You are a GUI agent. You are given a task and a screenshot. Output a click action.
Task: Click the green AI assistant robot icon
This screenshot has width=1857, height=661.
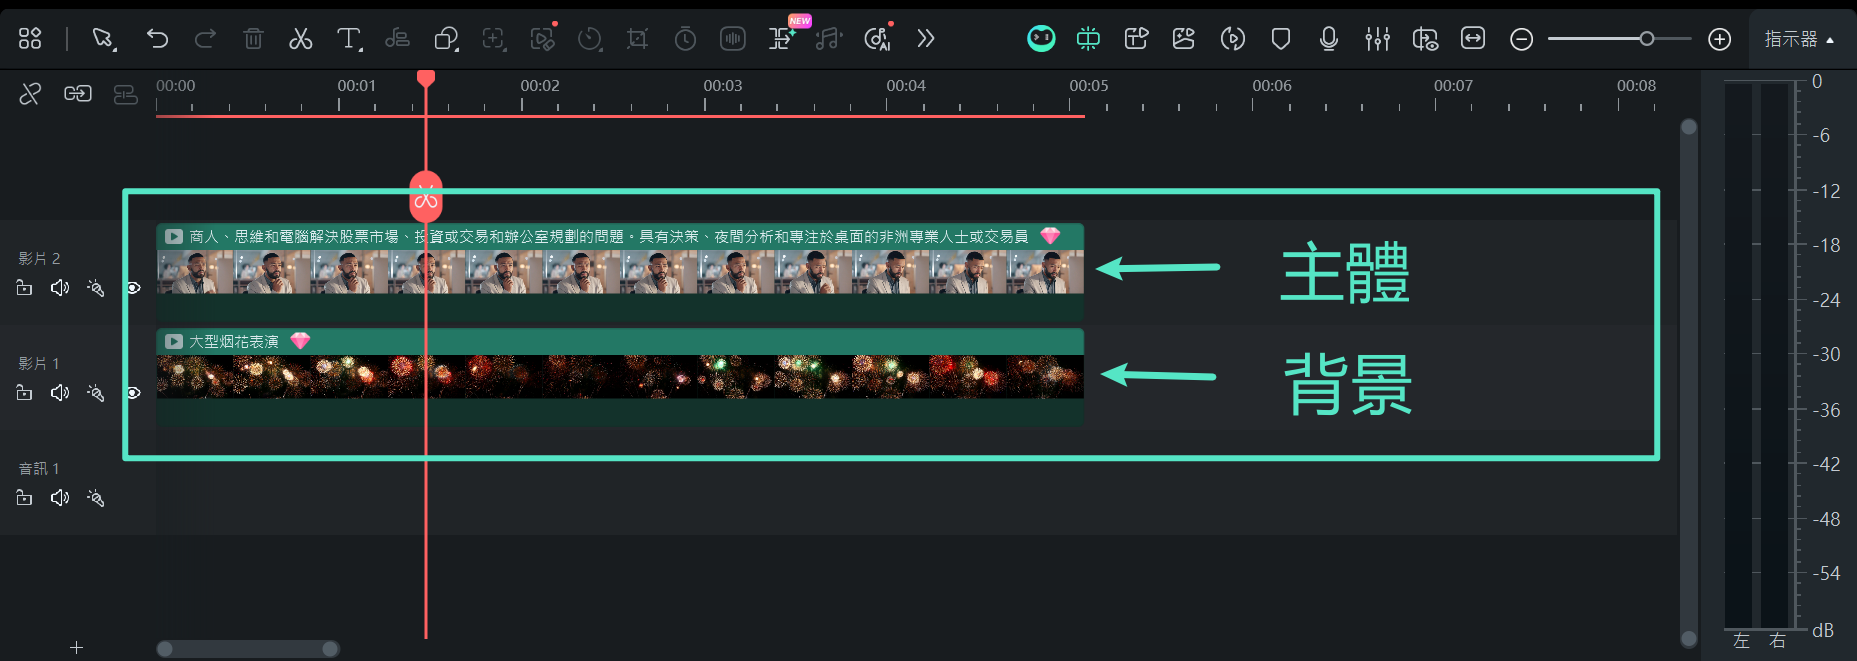point(1041,39)
